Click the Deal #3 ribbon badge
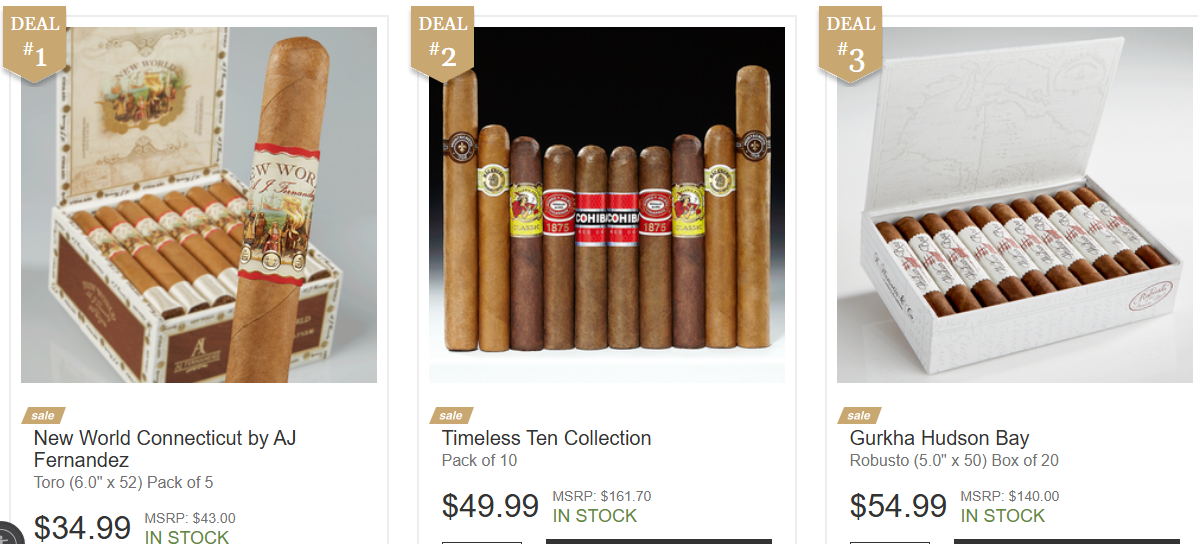The image size is (1198, 544). tap(850, 42)
